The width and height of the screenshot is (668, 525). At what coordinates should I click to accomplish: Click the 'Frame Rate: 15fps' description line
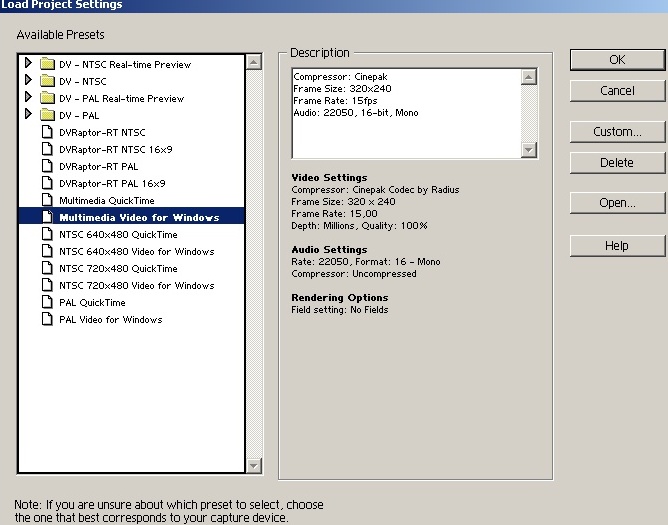(335, 101)
